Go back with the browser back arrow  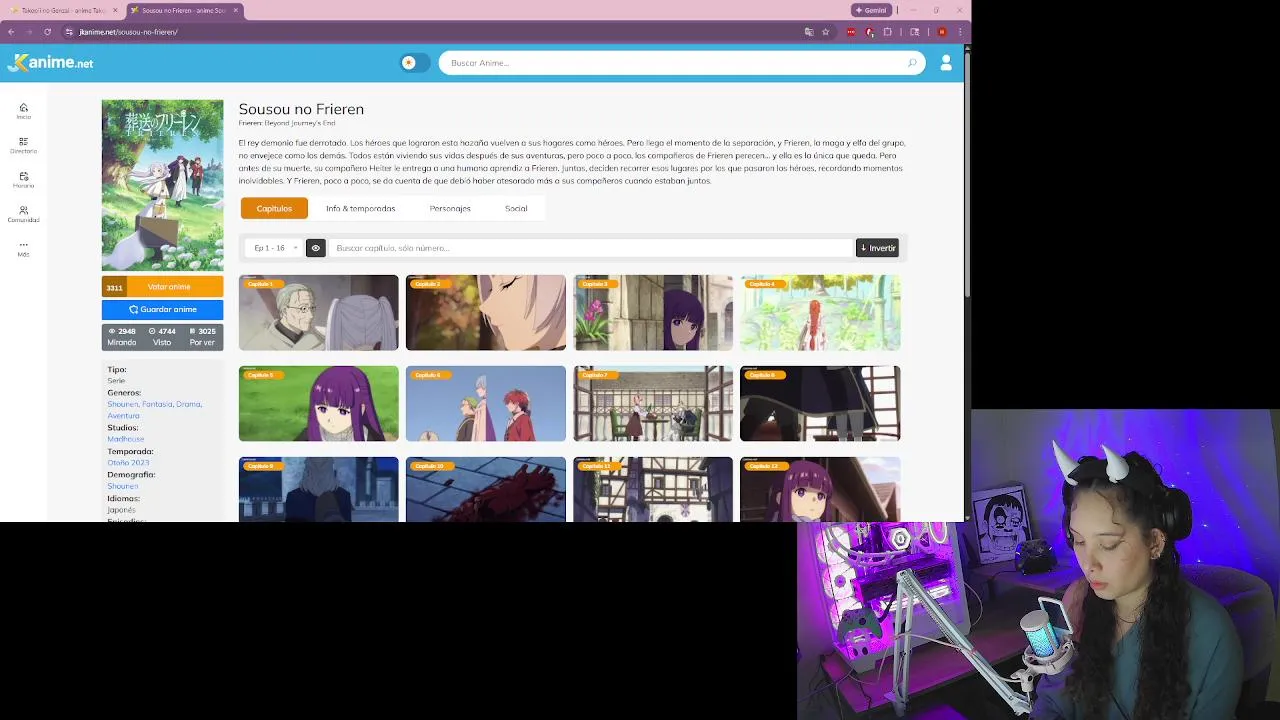click(11, 32)
